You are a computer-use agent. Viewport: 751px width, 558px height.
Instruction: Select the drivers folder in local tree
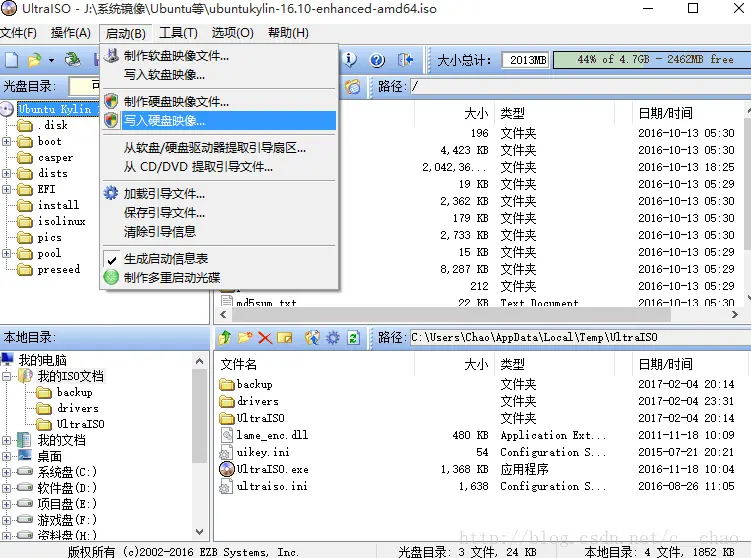[x=78, y=408]
